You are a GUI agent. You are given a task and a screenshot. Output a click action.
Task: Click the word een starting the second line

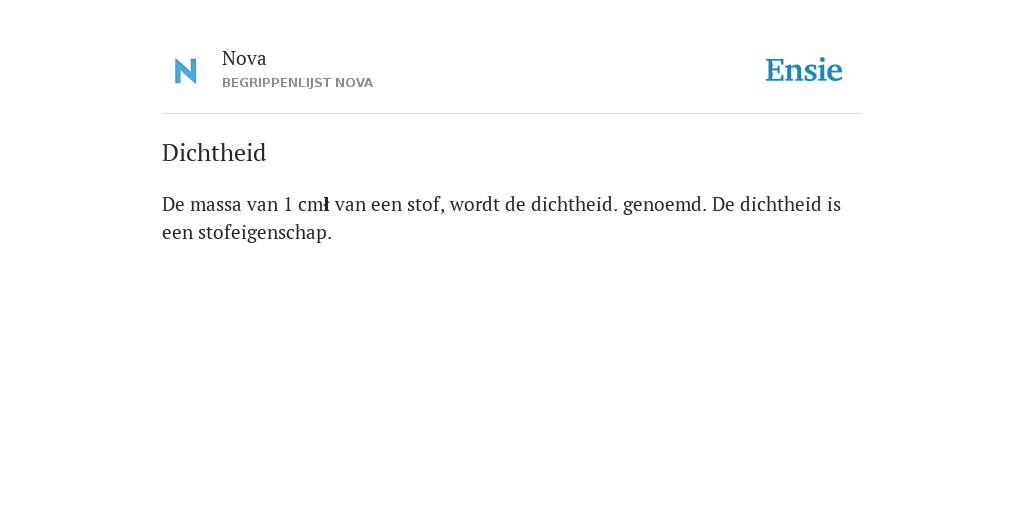177,233
